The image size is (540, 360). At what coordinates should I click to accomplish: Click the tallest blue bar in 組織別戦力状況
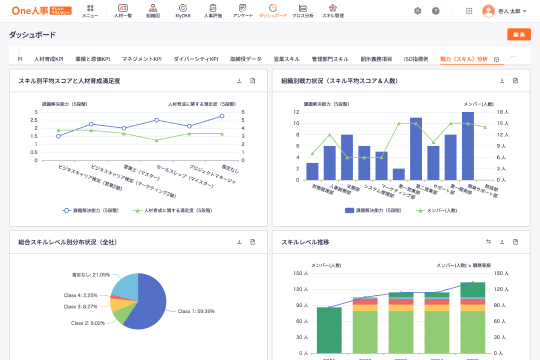click(x=468, y=146)
